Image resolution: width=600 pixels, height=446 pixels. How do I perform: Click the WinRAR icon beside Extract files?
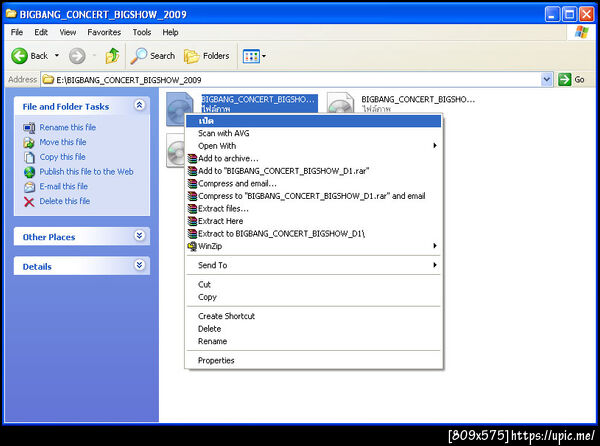pos(192,209)
